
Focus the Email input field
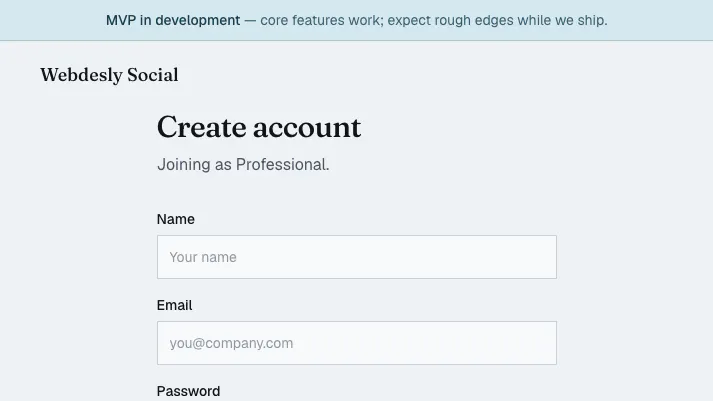pos(356,343)
